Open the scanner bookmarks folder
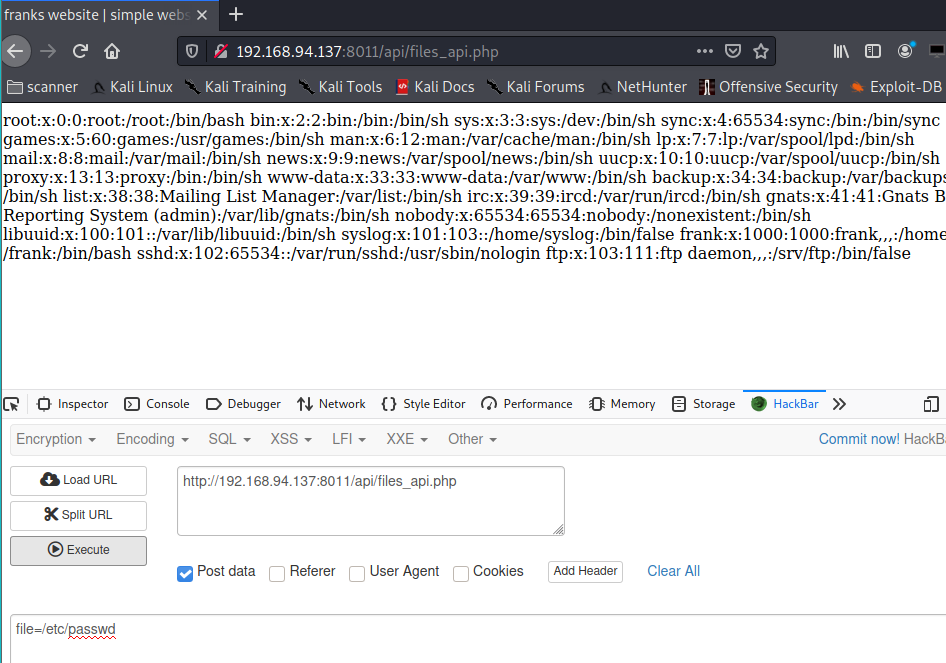 43,87
